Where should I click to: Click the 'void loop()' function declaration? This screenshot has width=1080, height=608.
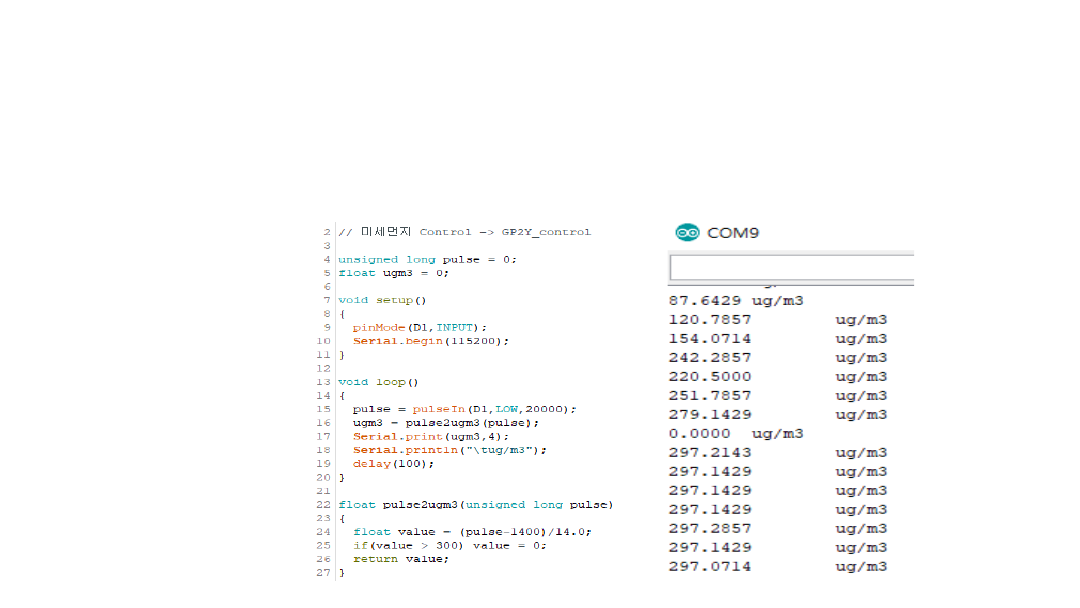(x=378, y=382)
